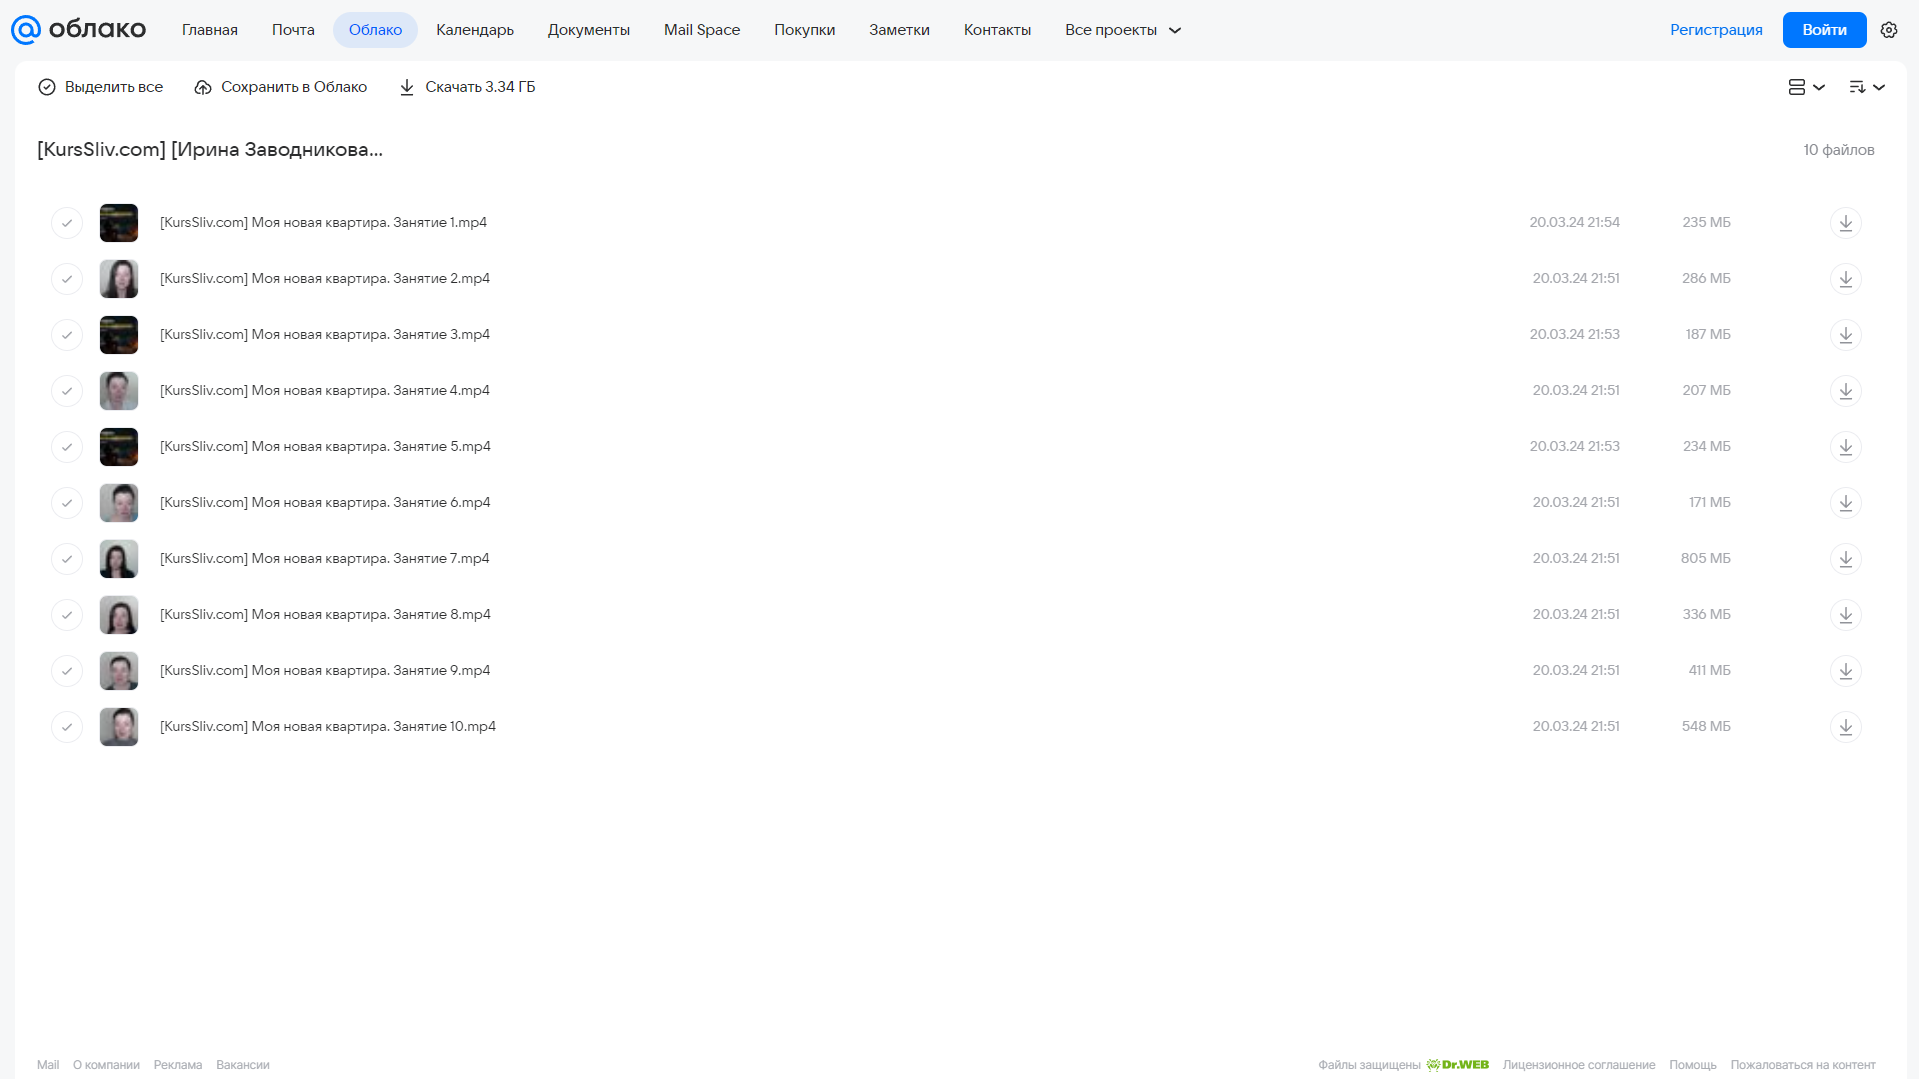Download the Занятие 1.mp4 file
The image size is (1919, 1079).
[1845, 223]
